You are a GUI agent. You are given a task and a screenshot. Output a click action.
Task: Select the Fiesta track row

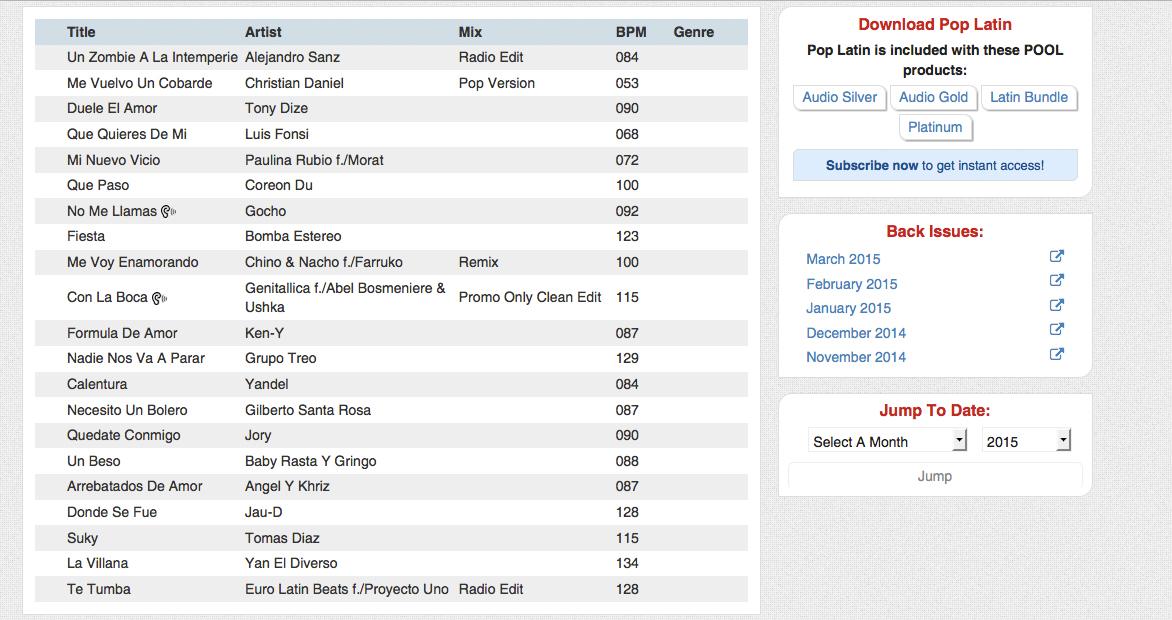click(x=391, y=236)
